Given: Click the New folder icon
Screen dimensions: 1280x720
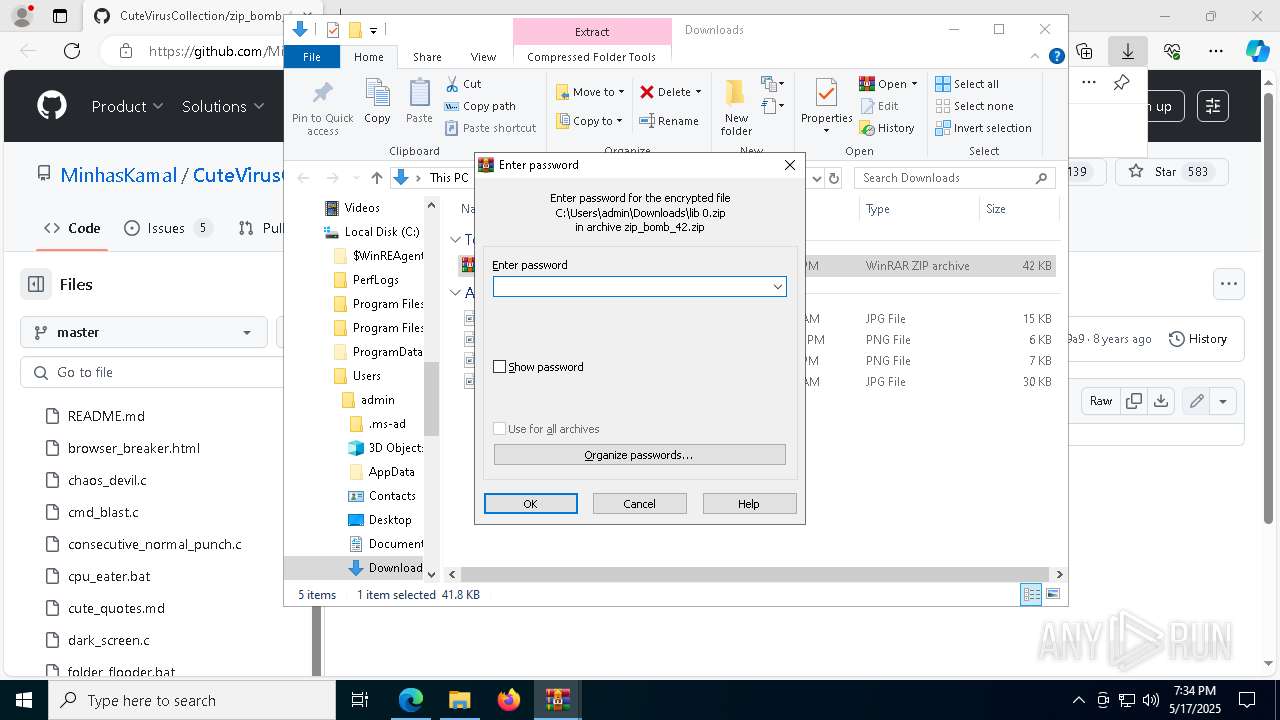Looking at the screenshot, I should pyautogui.click(x=736, y=93).
